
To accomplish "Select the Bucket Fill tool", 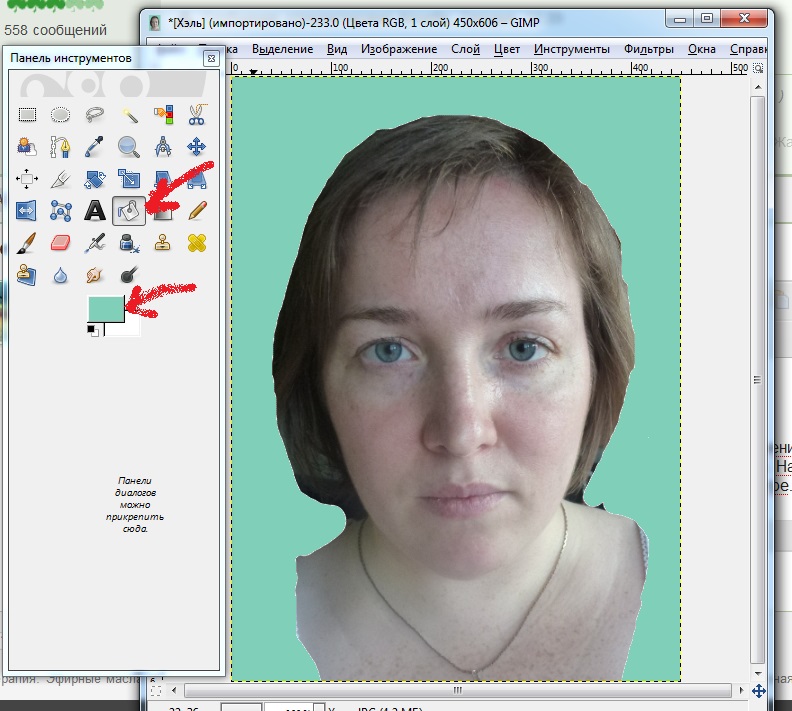I will pyautogui.click(x=129, y=211).
